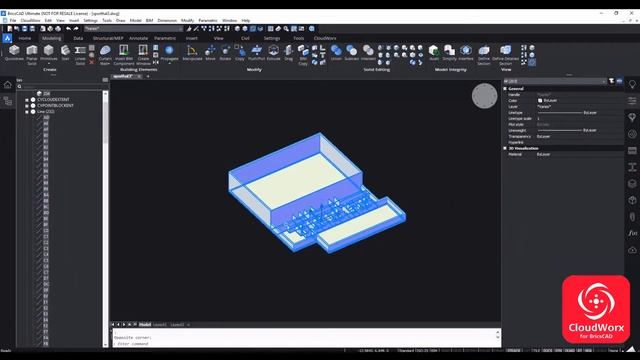Collapse the General properties section
This screenshot has width=640, height=360.
pyautogui.click(x=505, y=89)
